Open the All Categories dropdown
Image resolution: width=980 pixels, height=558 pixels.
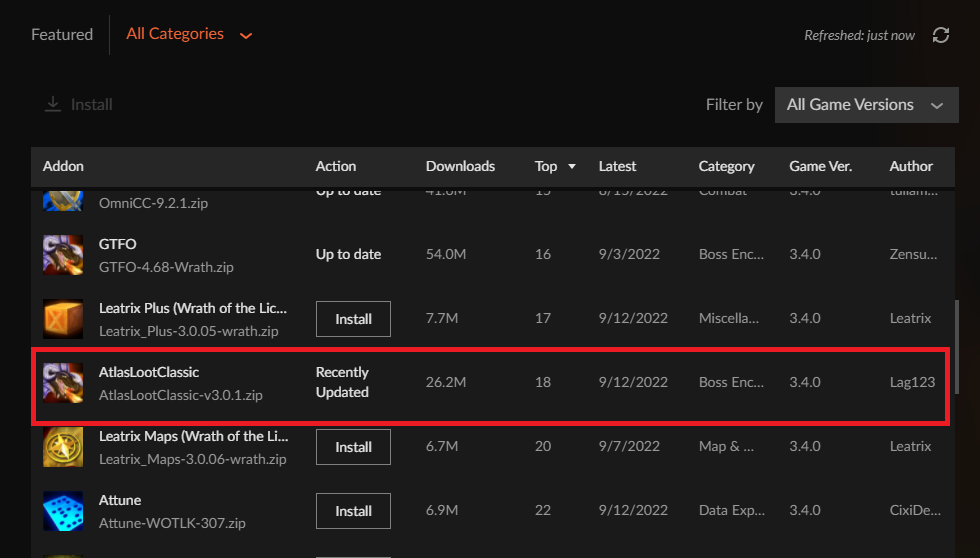(189, 34)
